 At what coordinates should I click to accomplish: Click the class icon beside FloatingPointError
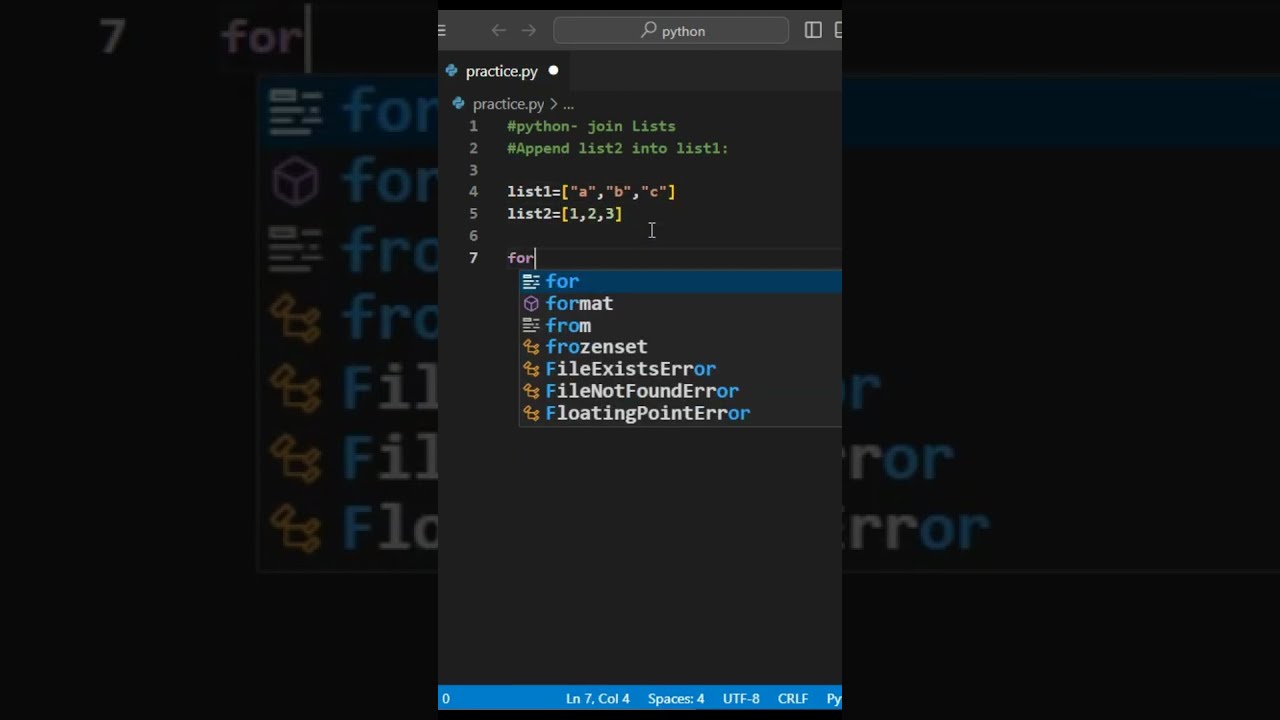[x=531, y=413]
